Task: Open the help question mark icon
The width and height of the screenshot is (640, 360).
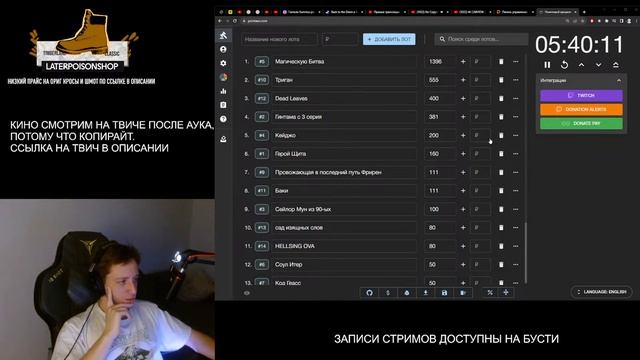Action: [223, 119]
